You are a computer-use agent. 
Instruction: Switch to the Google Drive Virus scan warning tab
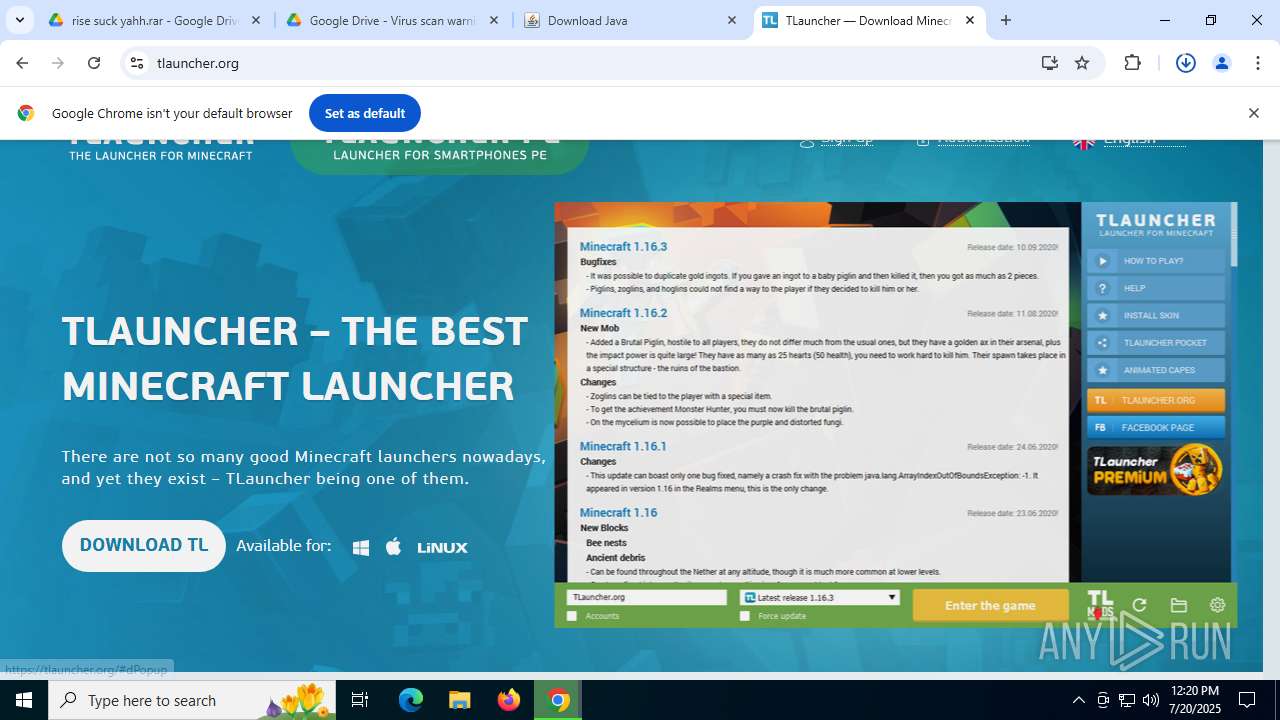pos(392,20)
